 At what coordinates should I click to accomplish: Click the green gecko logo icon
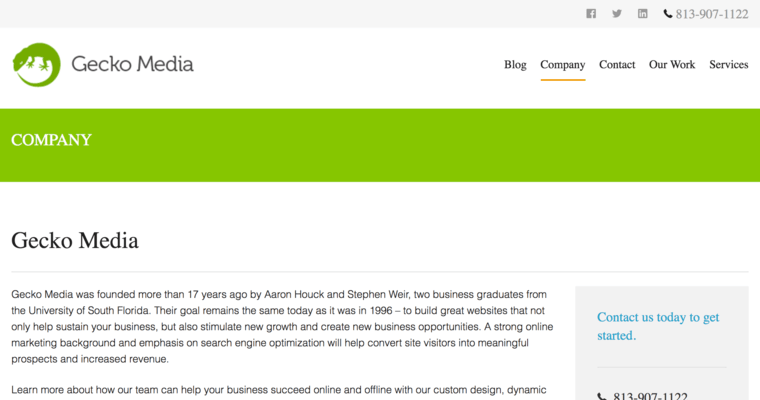pyautogui.click(x=37, y=65)
